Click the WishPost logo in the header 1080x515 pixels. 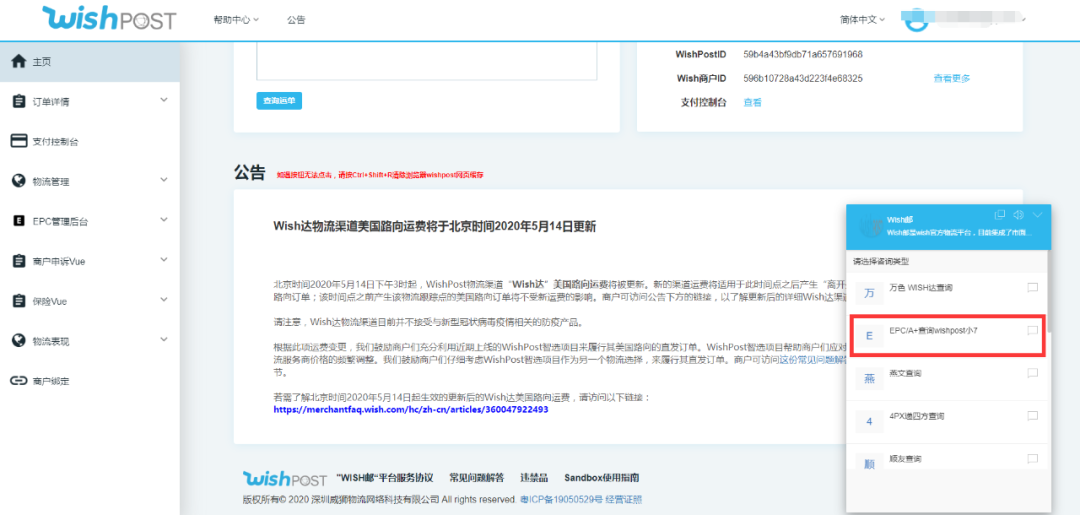[x=109, y=19]
